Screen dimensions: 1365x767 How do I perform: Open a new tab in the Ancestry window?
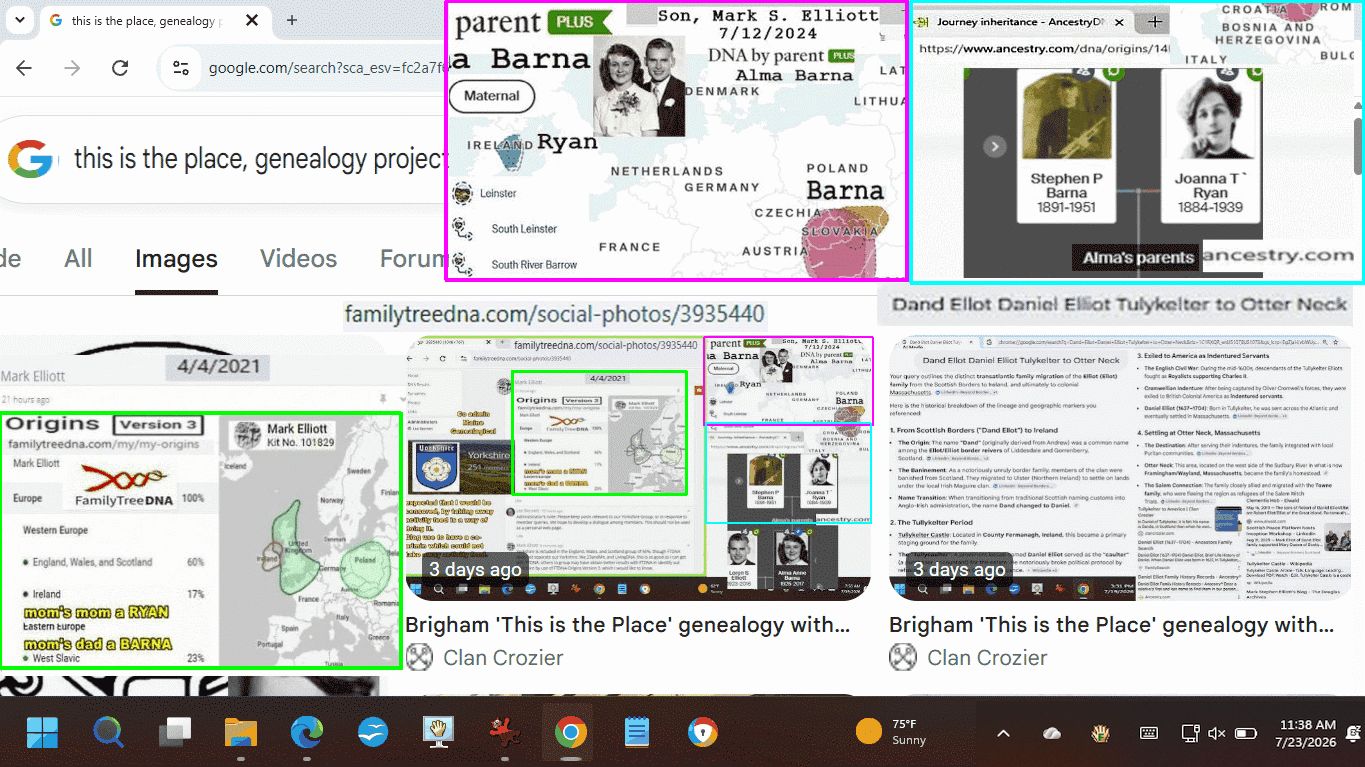click(x=1154, y=21)
